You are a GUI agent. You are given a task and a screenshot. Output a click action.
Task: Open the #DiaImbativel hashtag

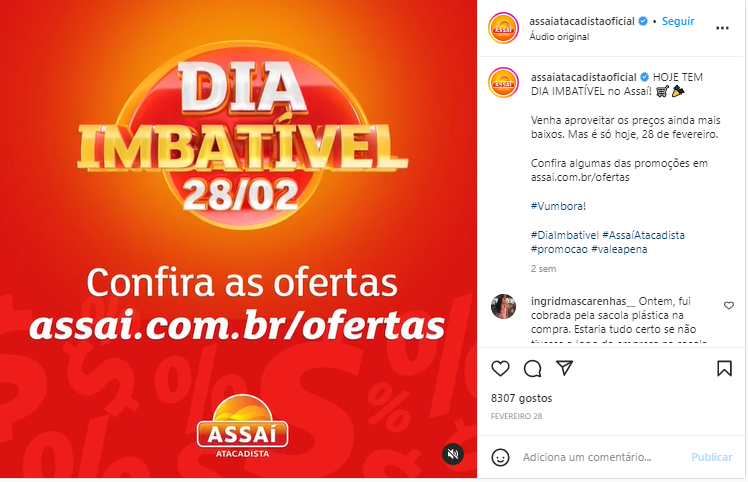pos(564,235)
